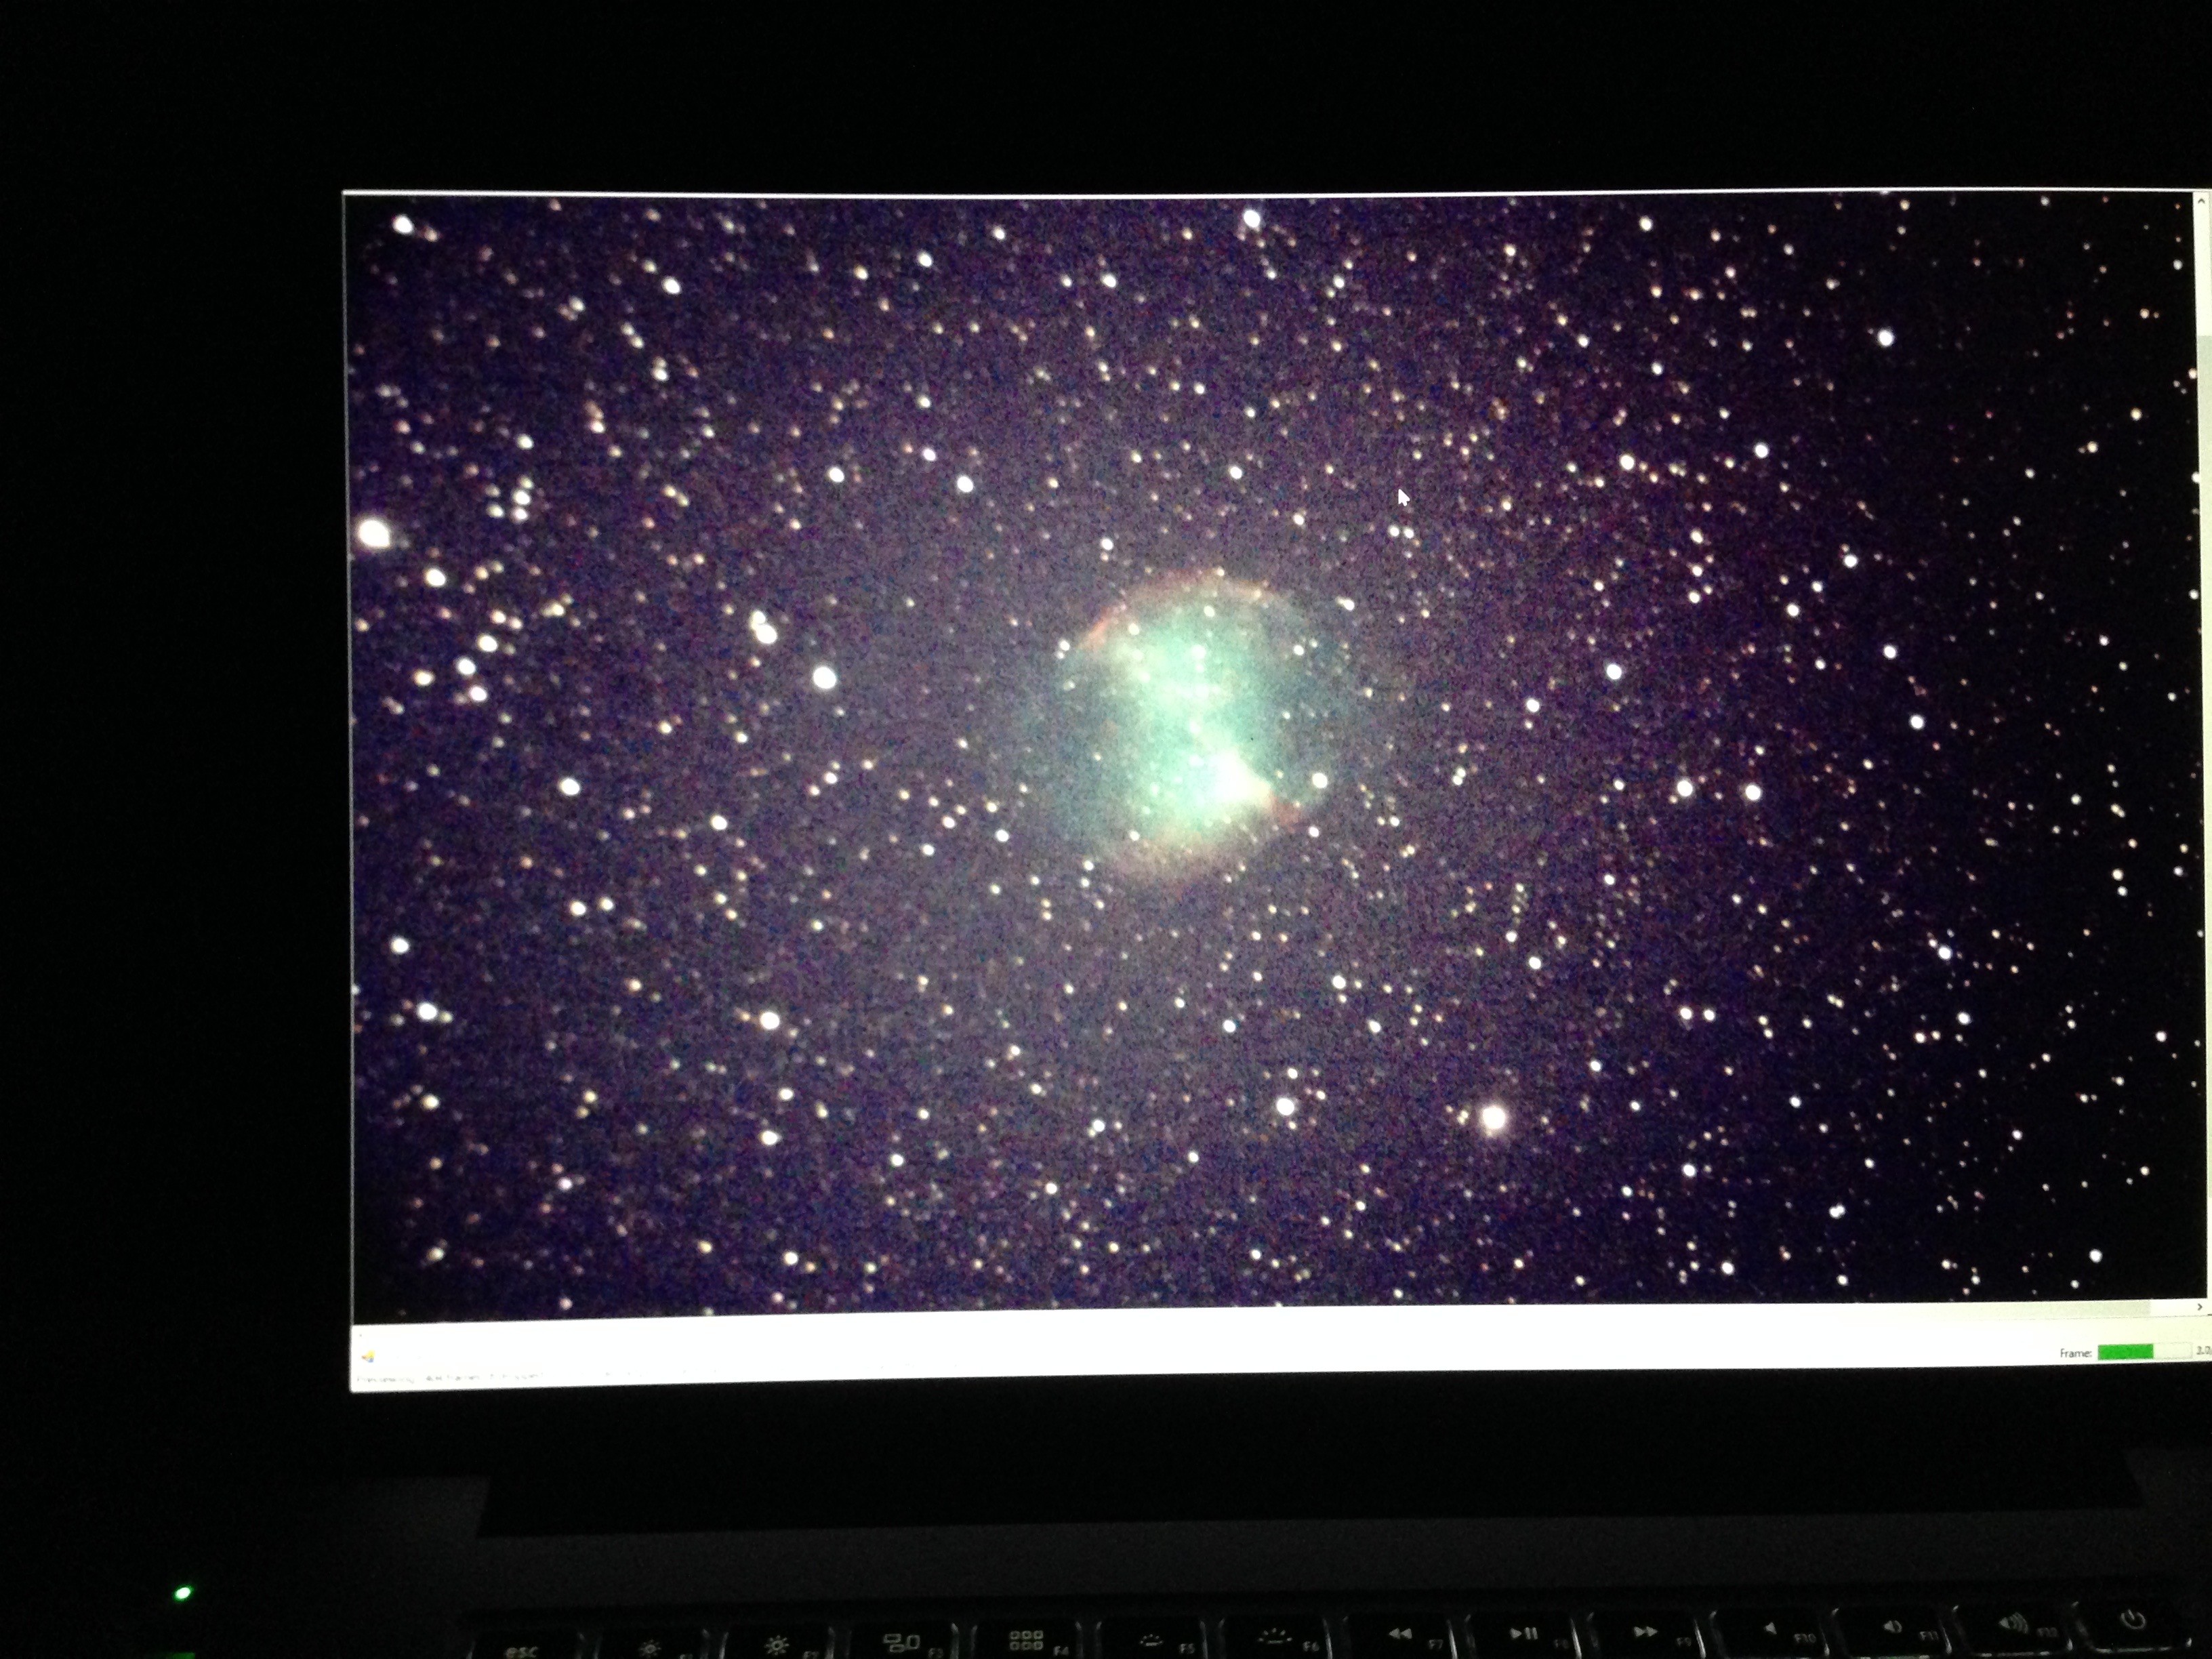Viewport: 2212px width, 1659px height.
Task: Click the number right of the Frame bar
Action: 2203,1351
